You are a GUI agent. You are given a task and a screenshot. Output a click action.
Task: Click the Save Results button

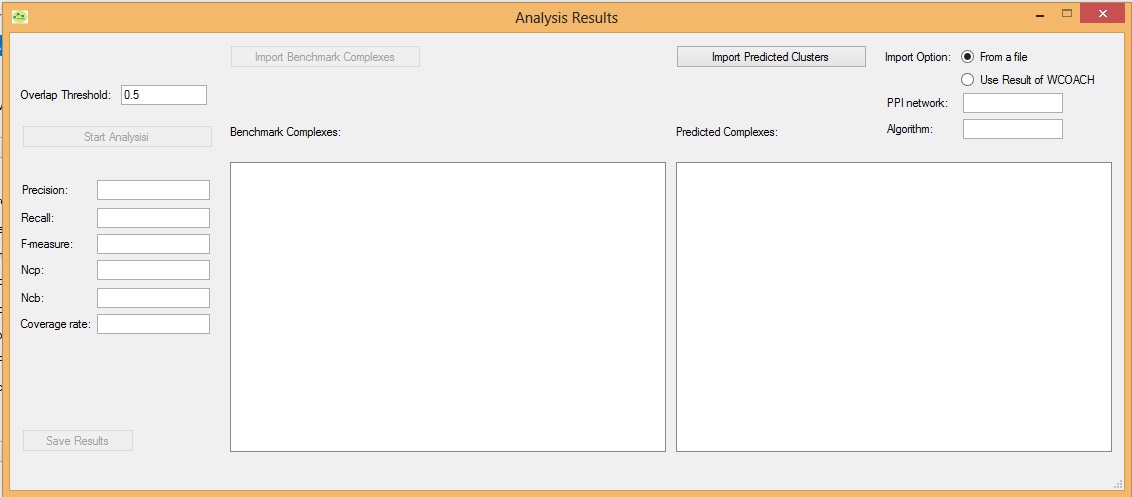(78, 441)
